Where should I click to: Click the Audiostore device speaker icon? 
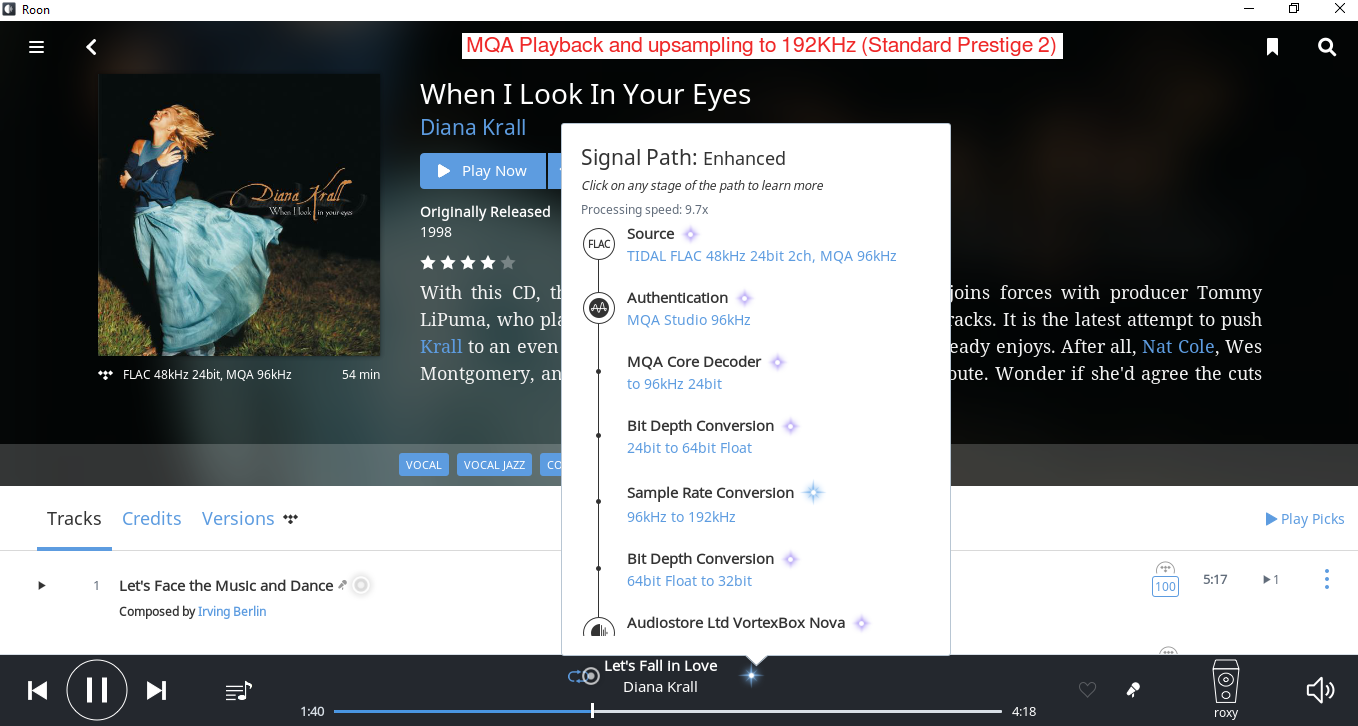(599, 629)
